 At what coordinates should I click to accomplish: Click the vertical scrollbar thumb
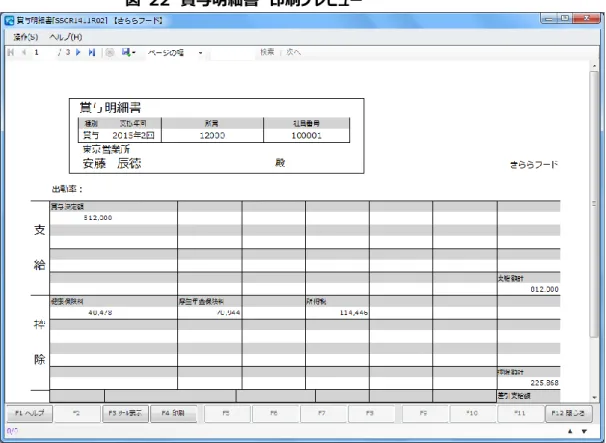click(x=594, y=204)
